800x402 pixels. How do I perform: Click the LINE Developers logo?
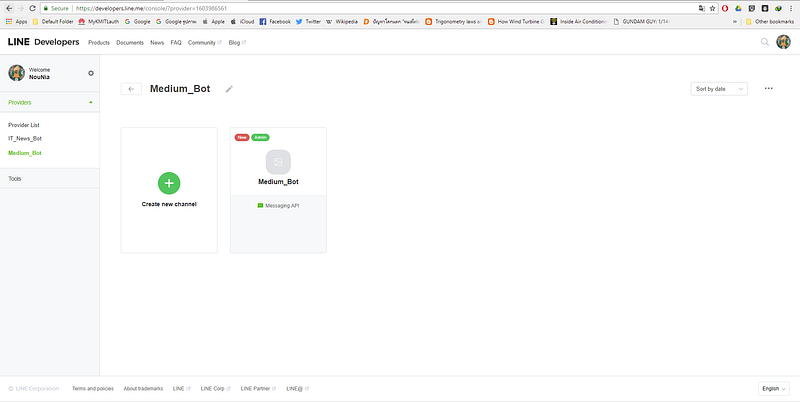[43, 42]
